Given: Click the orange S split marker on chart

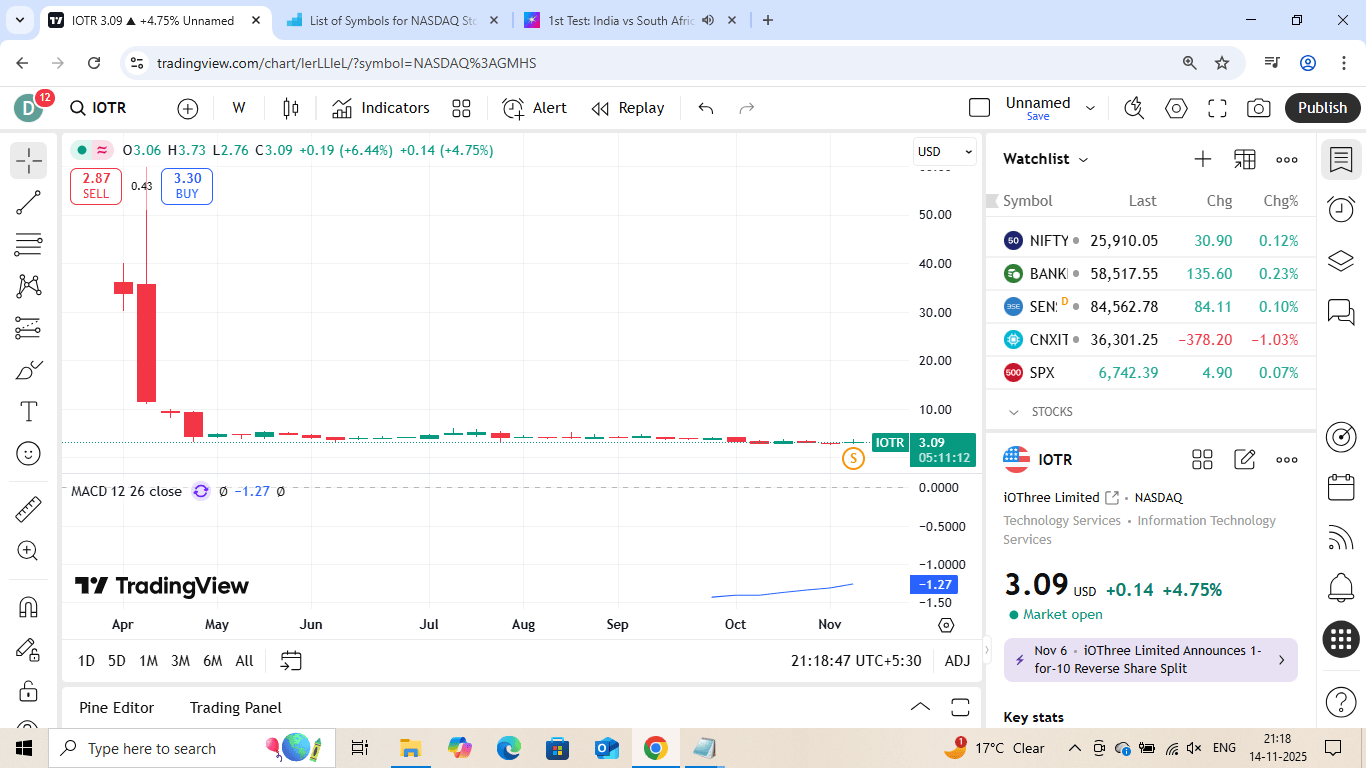Looking at the screenshot, I should click(x=853, y=459).
